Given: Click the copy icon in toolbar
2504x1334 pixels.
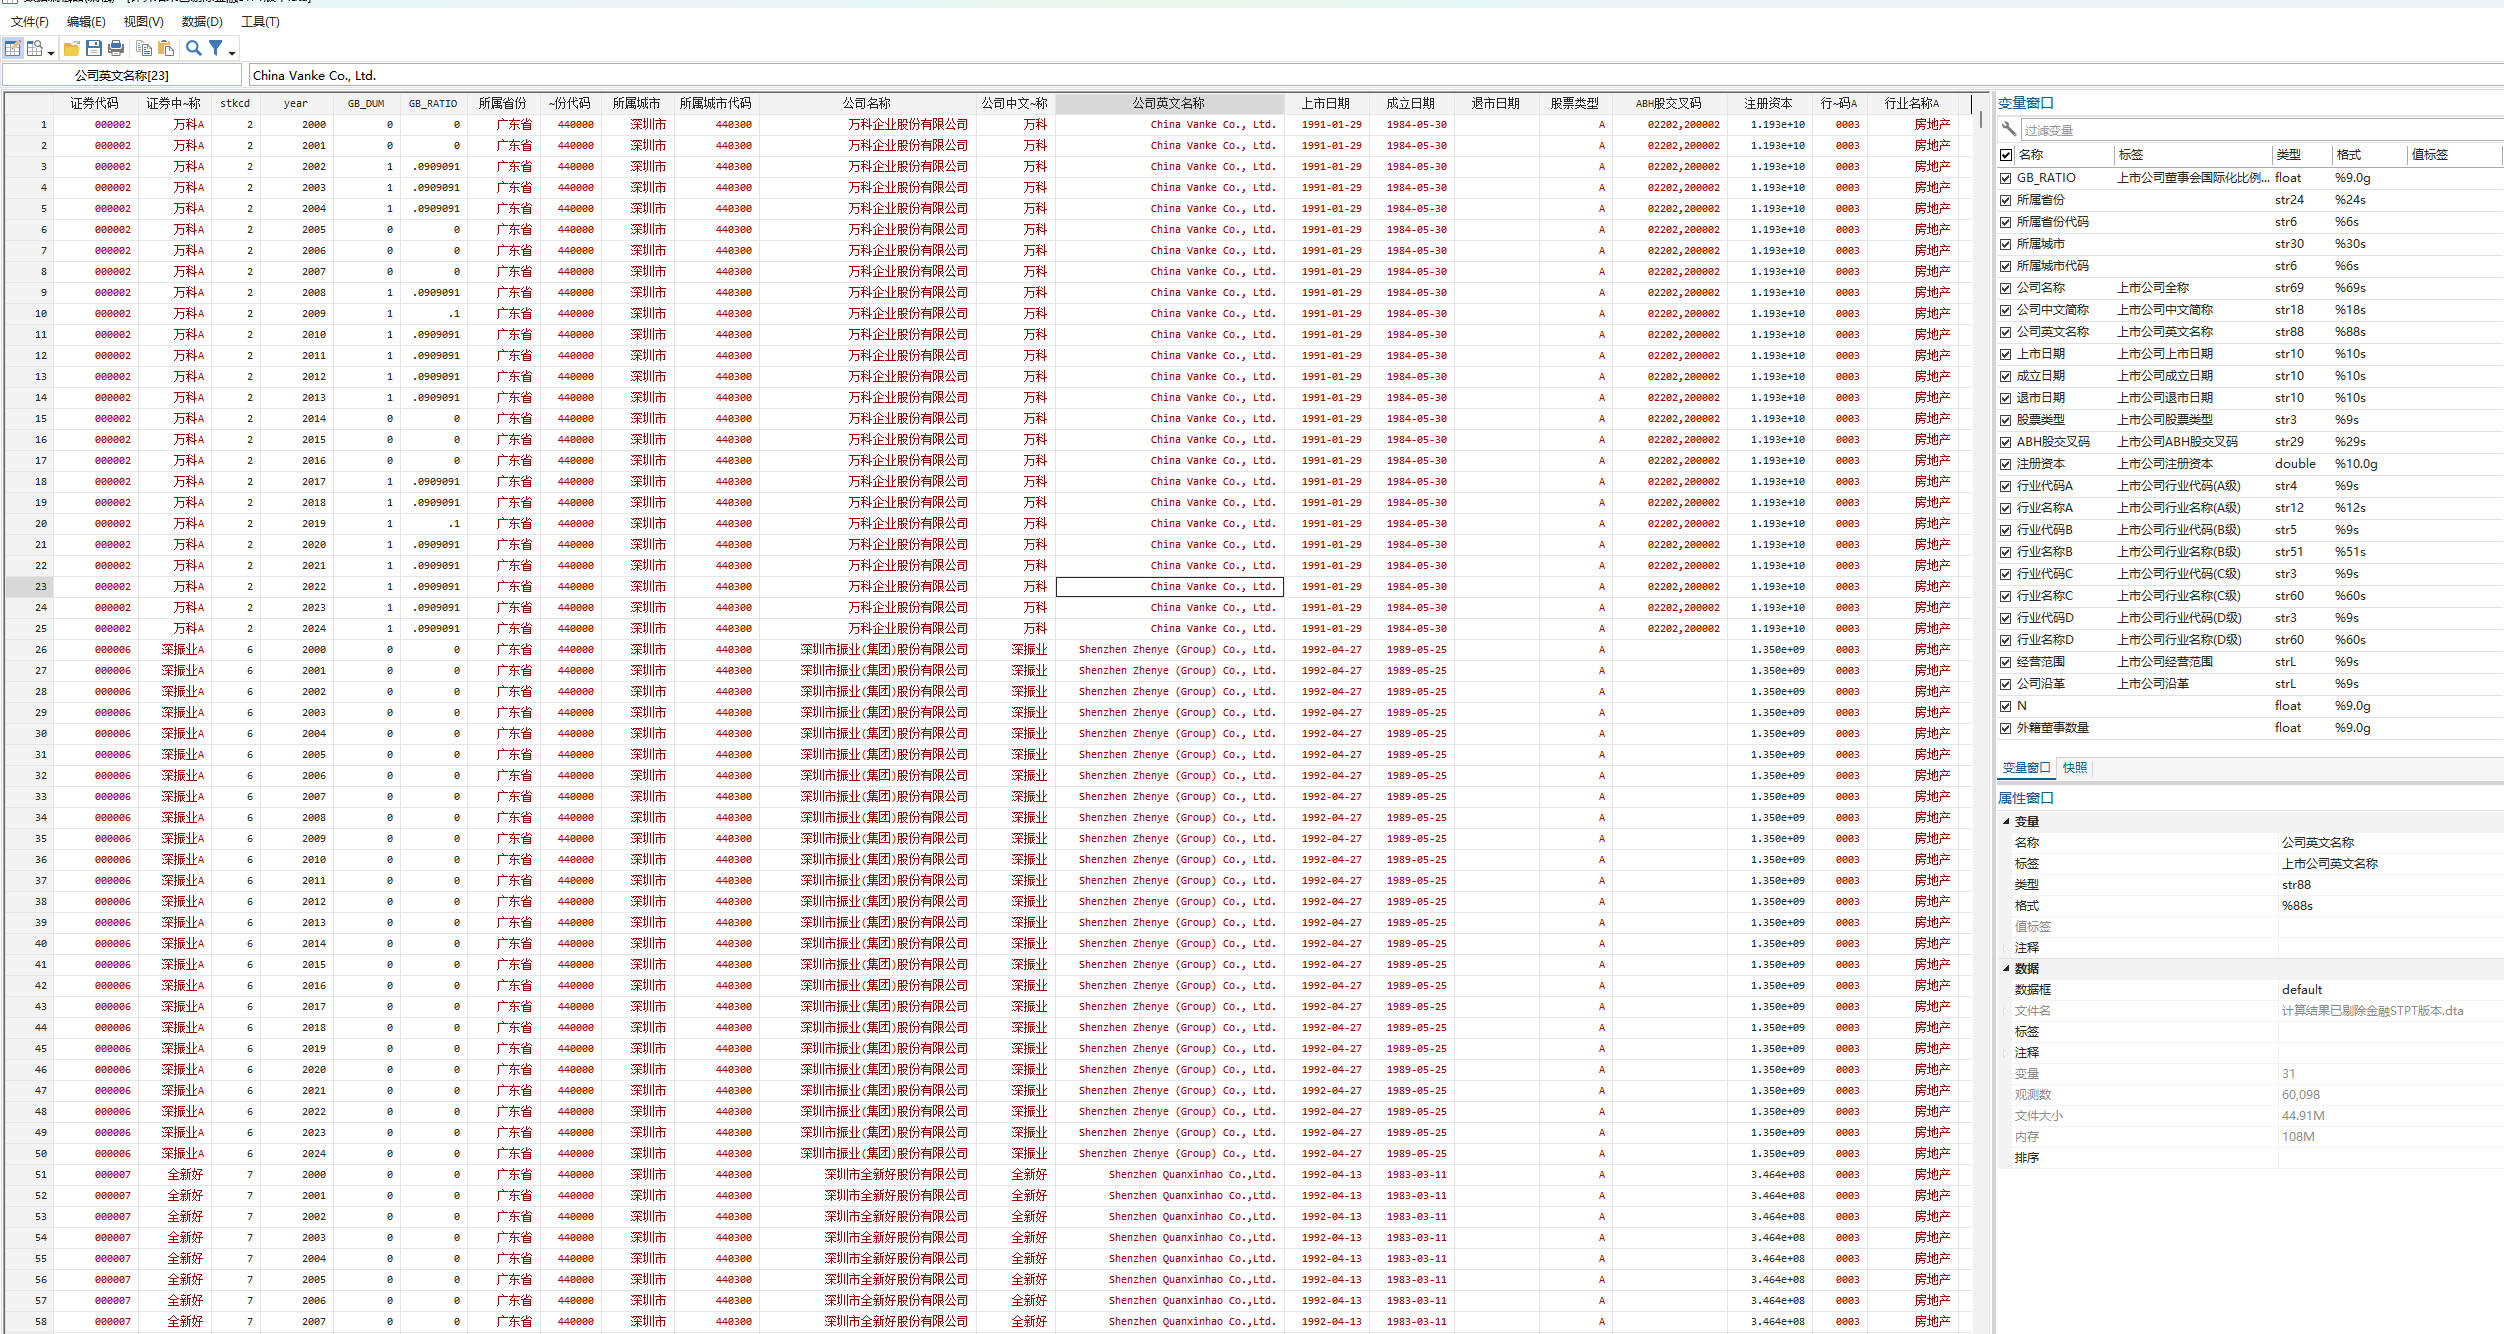Looking at the screenshot, I should tap(144, 48).
